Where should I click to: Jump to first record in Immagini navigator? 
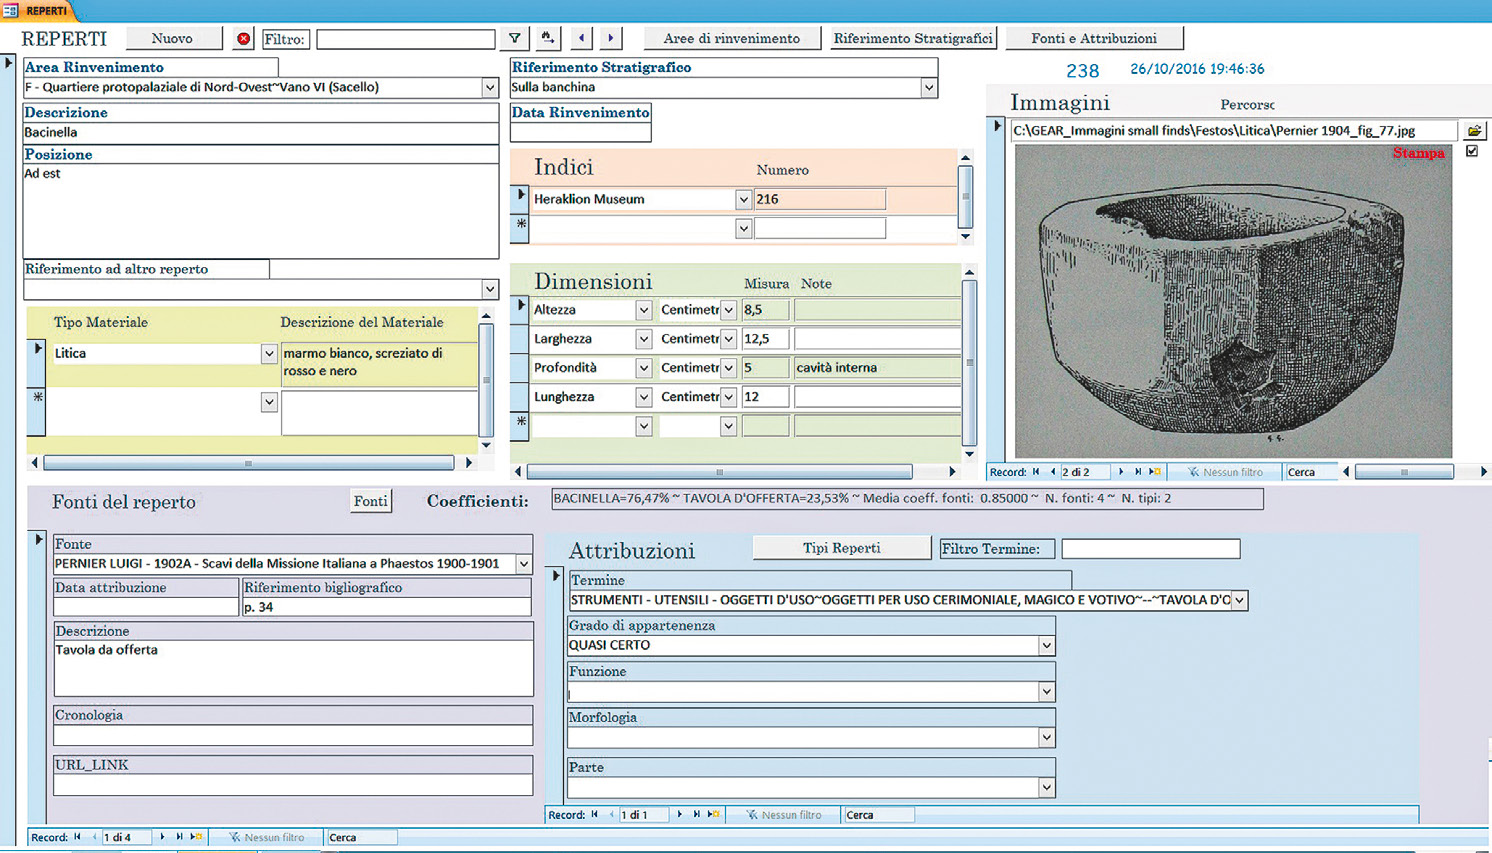point(1036,472)
